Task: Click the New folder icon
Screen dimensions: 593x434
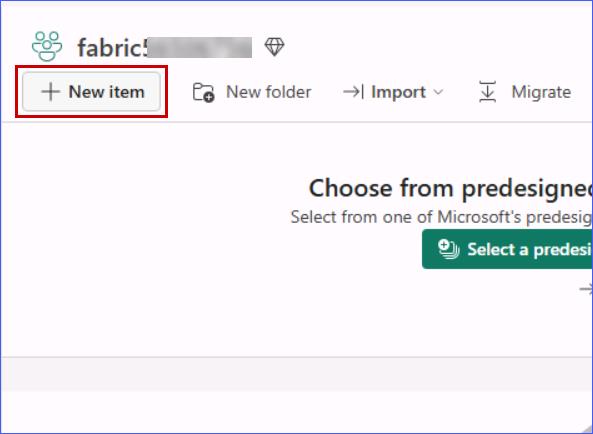Action: (203, 92)
